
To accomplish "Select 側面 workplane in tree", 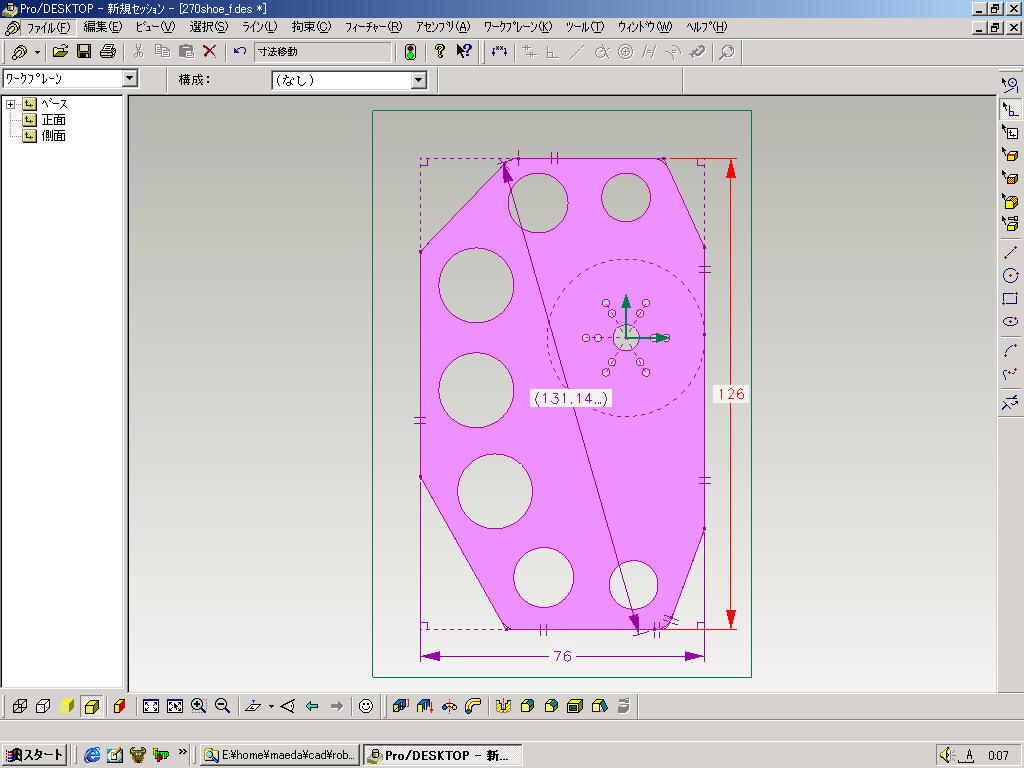I will pos(53,136).
